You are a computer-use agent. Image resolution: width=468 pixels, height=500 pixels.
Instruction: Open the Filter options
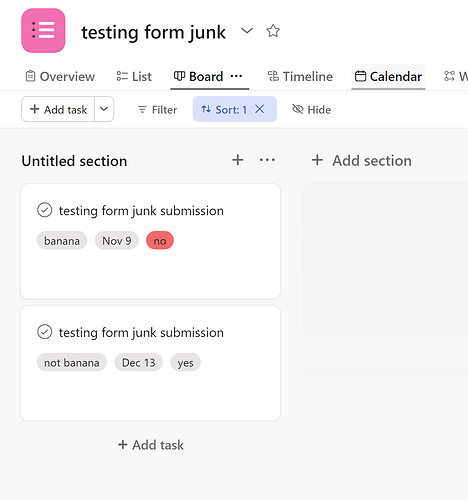pyautogui.click(x=157, y=110)
